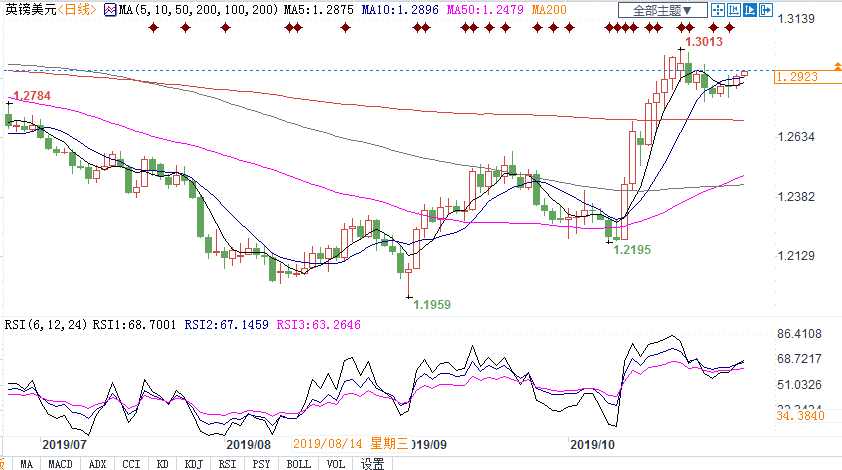Click the current price label 1.2923
The image size is (842, 470).
pos(796,76)
